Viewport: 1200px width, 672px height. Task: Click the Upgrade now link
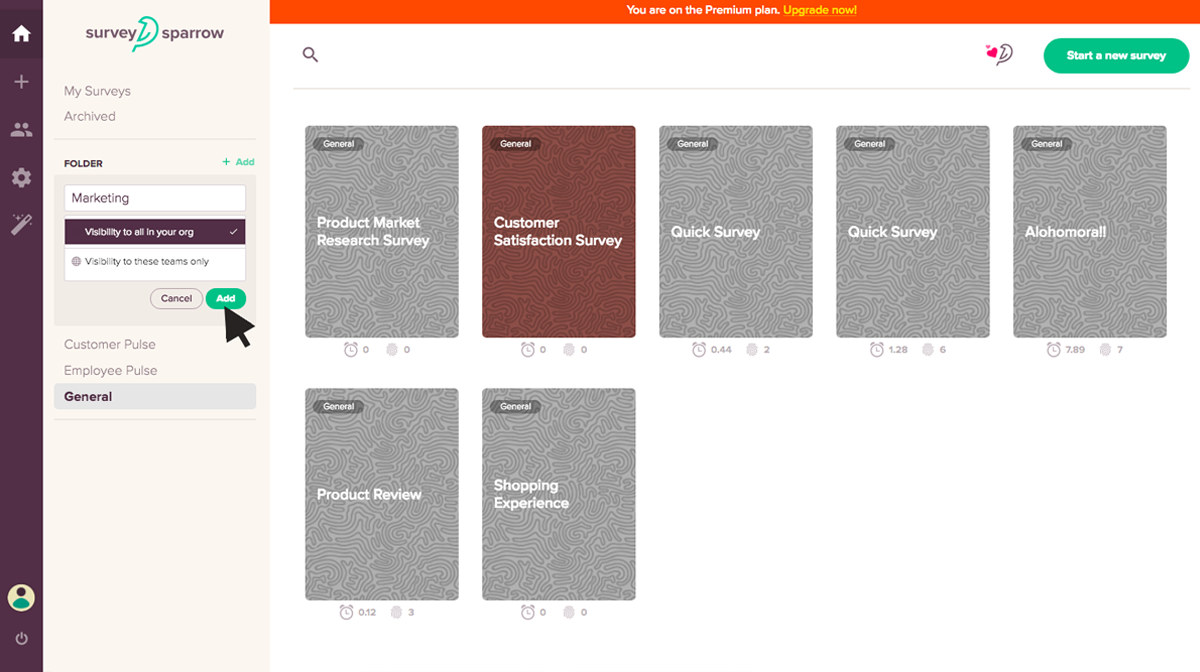coord(820,10)
